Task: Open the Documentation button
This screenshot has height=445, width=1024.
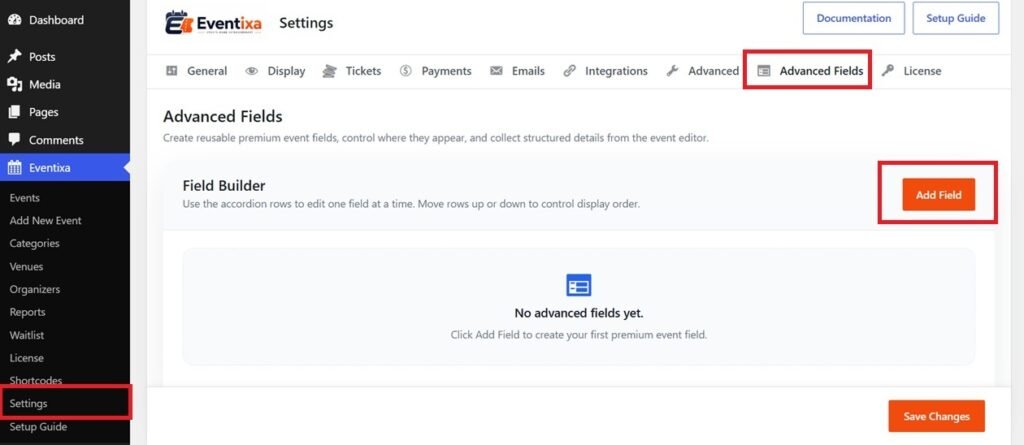Action: point(854,18)
